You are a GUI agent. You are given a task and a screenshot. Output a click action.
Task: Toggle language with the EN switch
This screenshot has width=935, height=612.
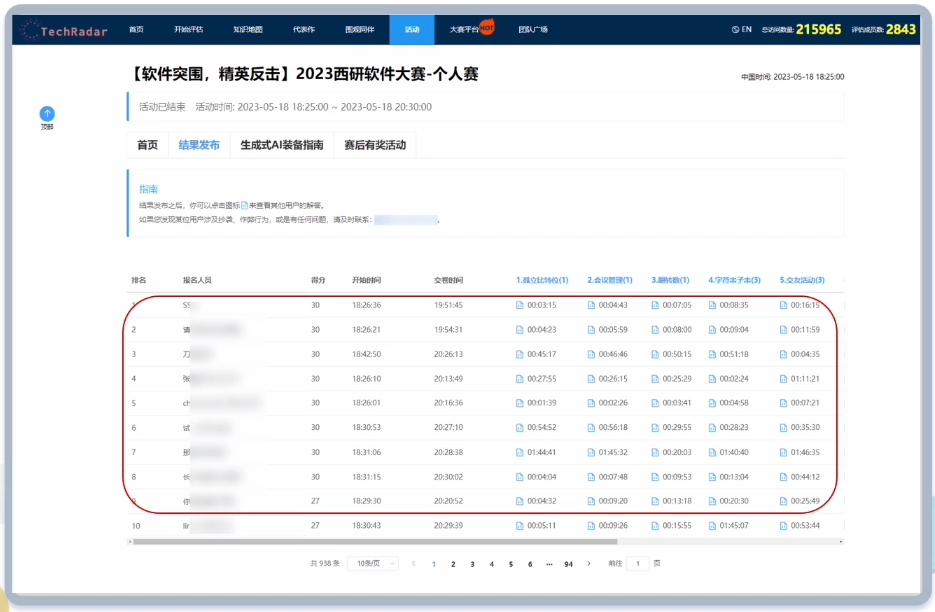[739, 29]
